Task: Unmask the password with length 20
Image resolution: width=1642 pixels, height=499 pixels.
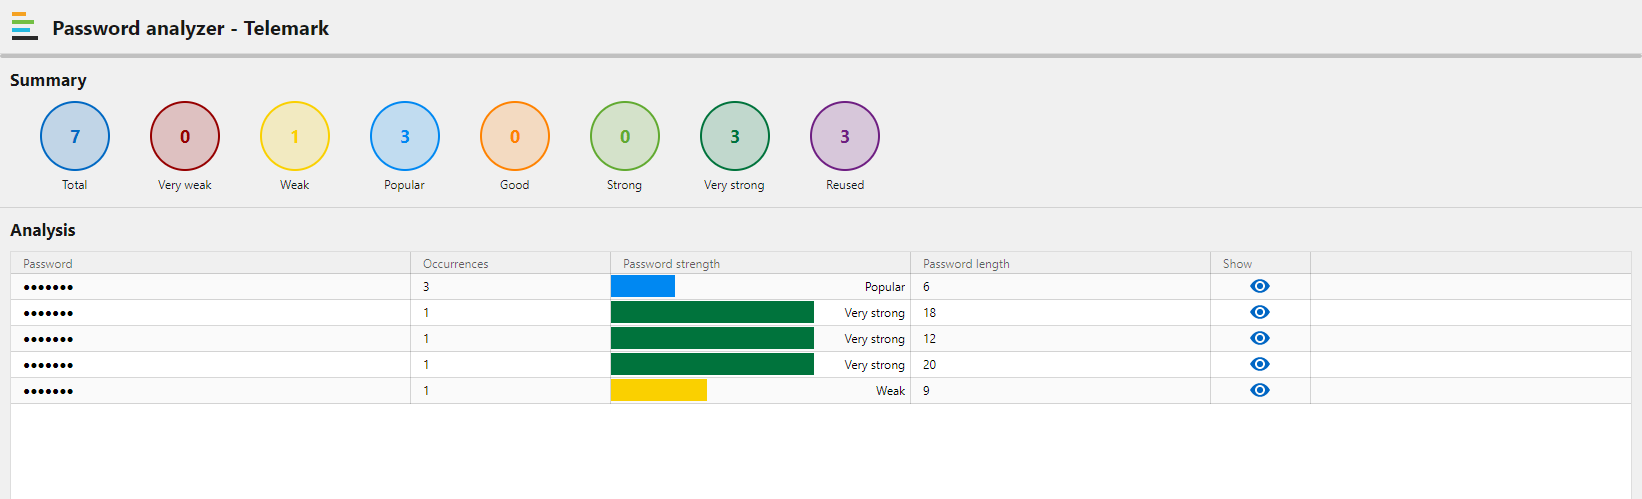Action: (x=1260, y=364)
